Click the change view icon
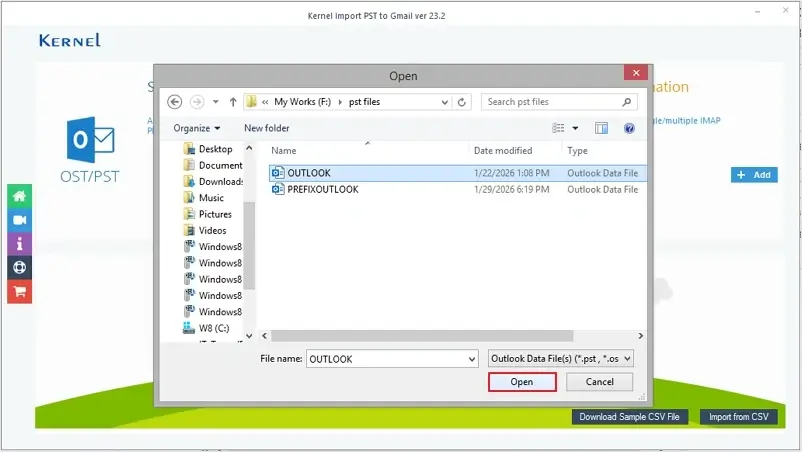The image size is (802, 452). tap(558, 128)
